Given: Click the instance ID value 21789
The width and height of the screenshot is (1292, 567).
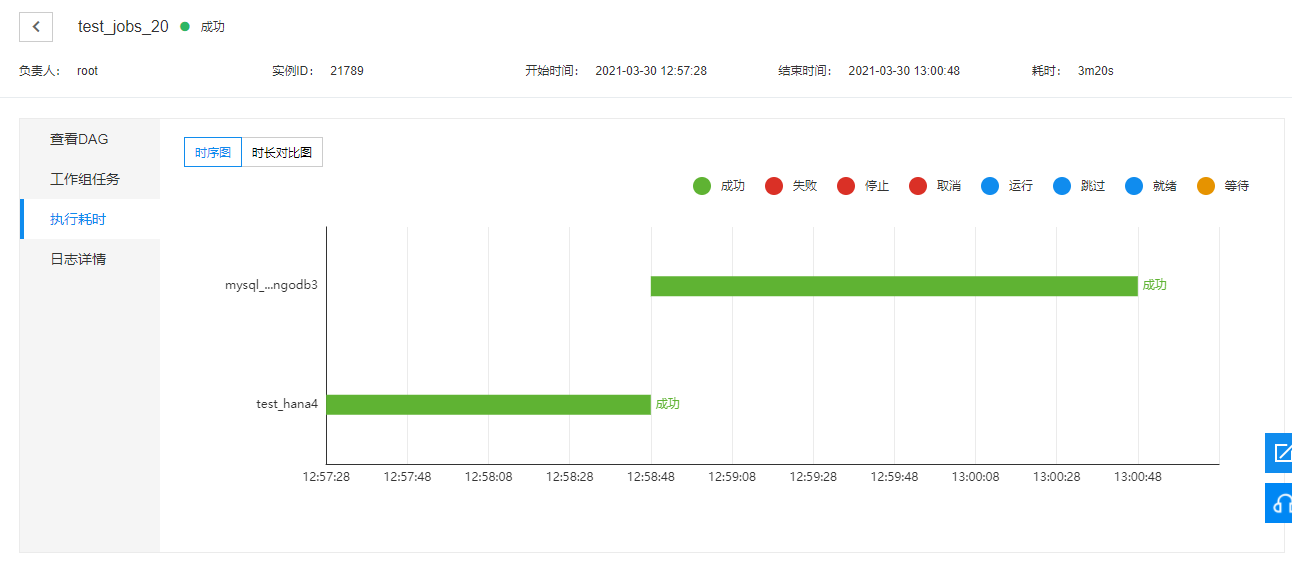Looking at the screenshot, I should [x=347, y=71].
